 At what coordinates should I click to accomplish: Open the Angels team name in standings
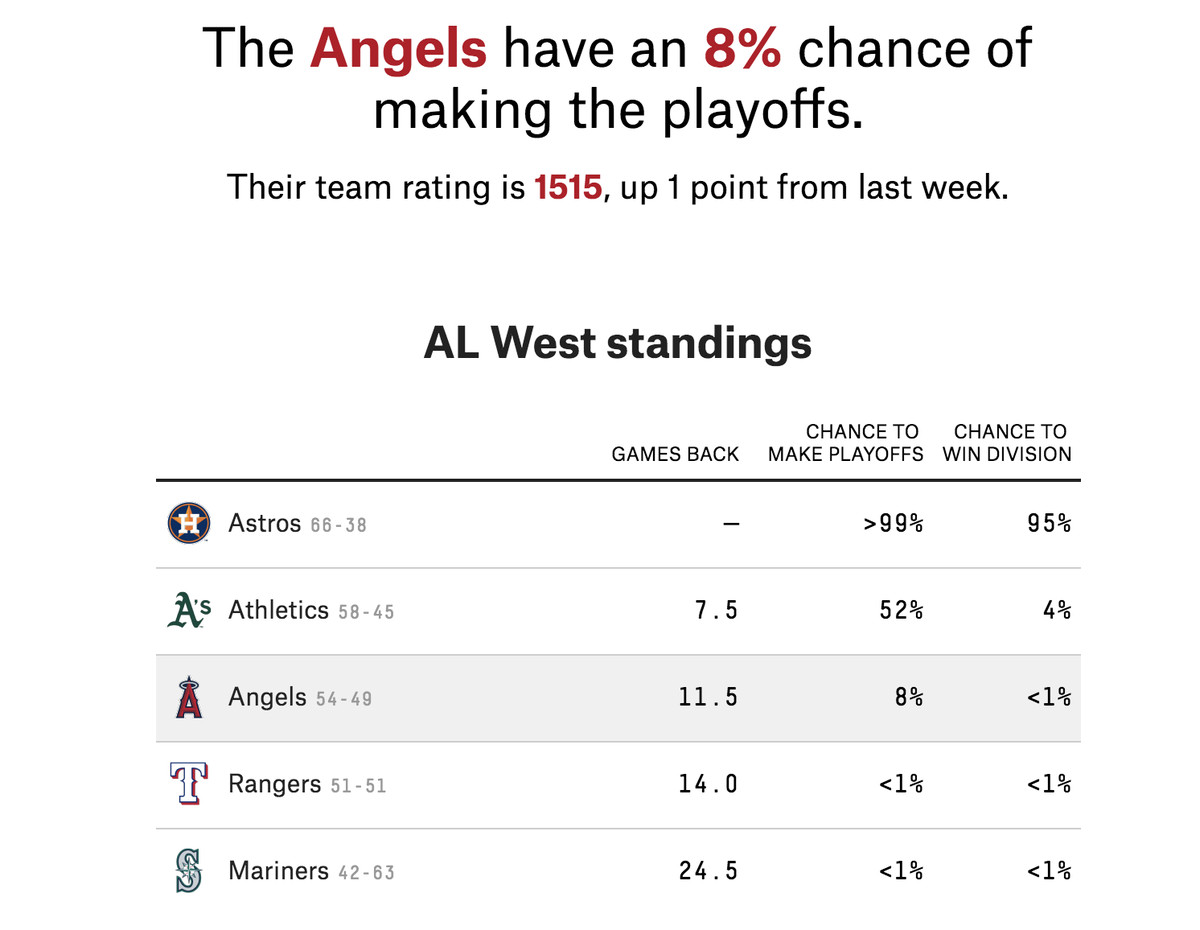tap(267, 697)
